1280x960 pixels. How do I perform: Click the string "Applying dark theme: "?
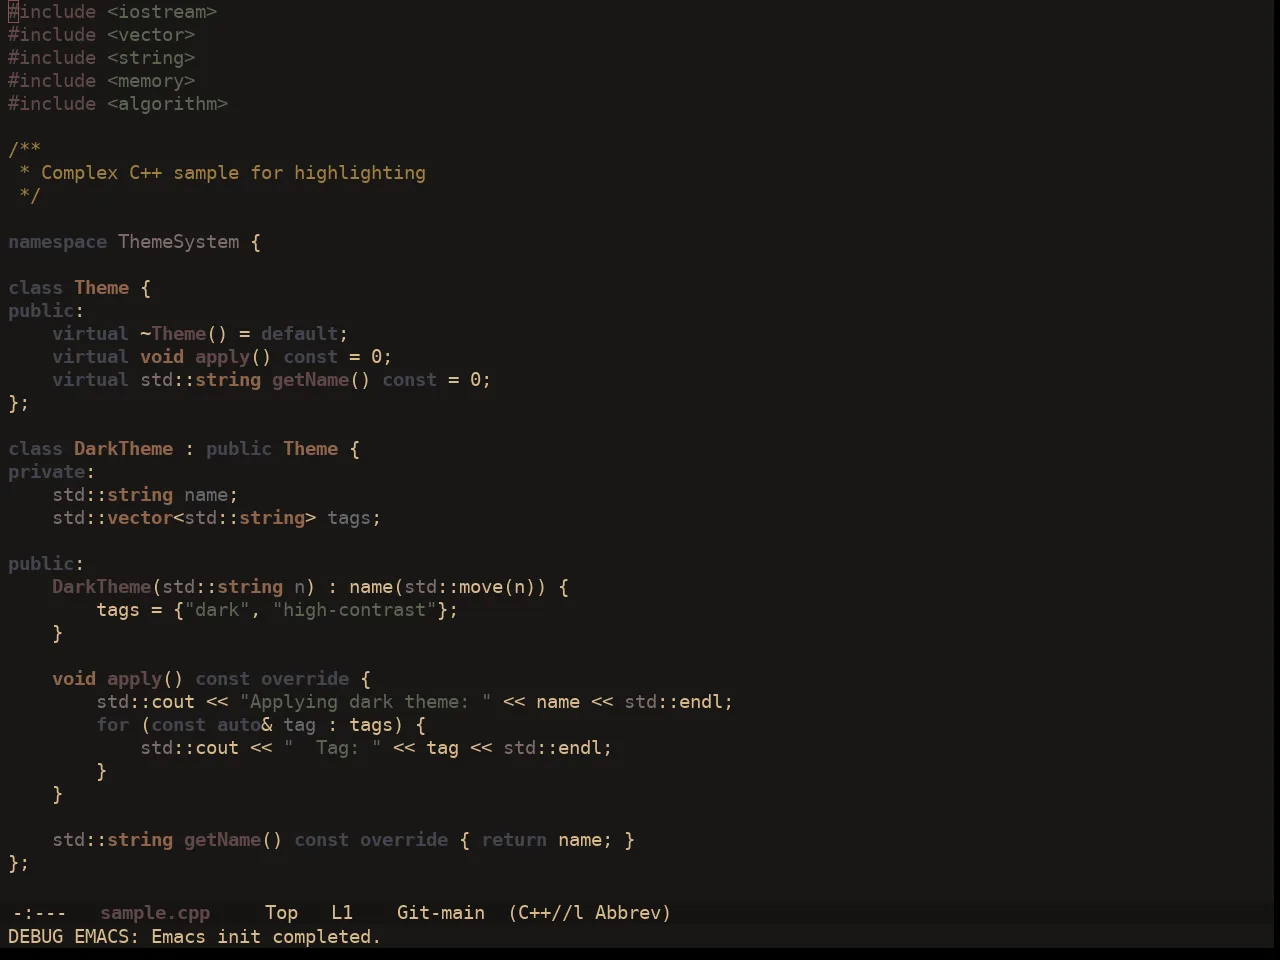[366, 702]
